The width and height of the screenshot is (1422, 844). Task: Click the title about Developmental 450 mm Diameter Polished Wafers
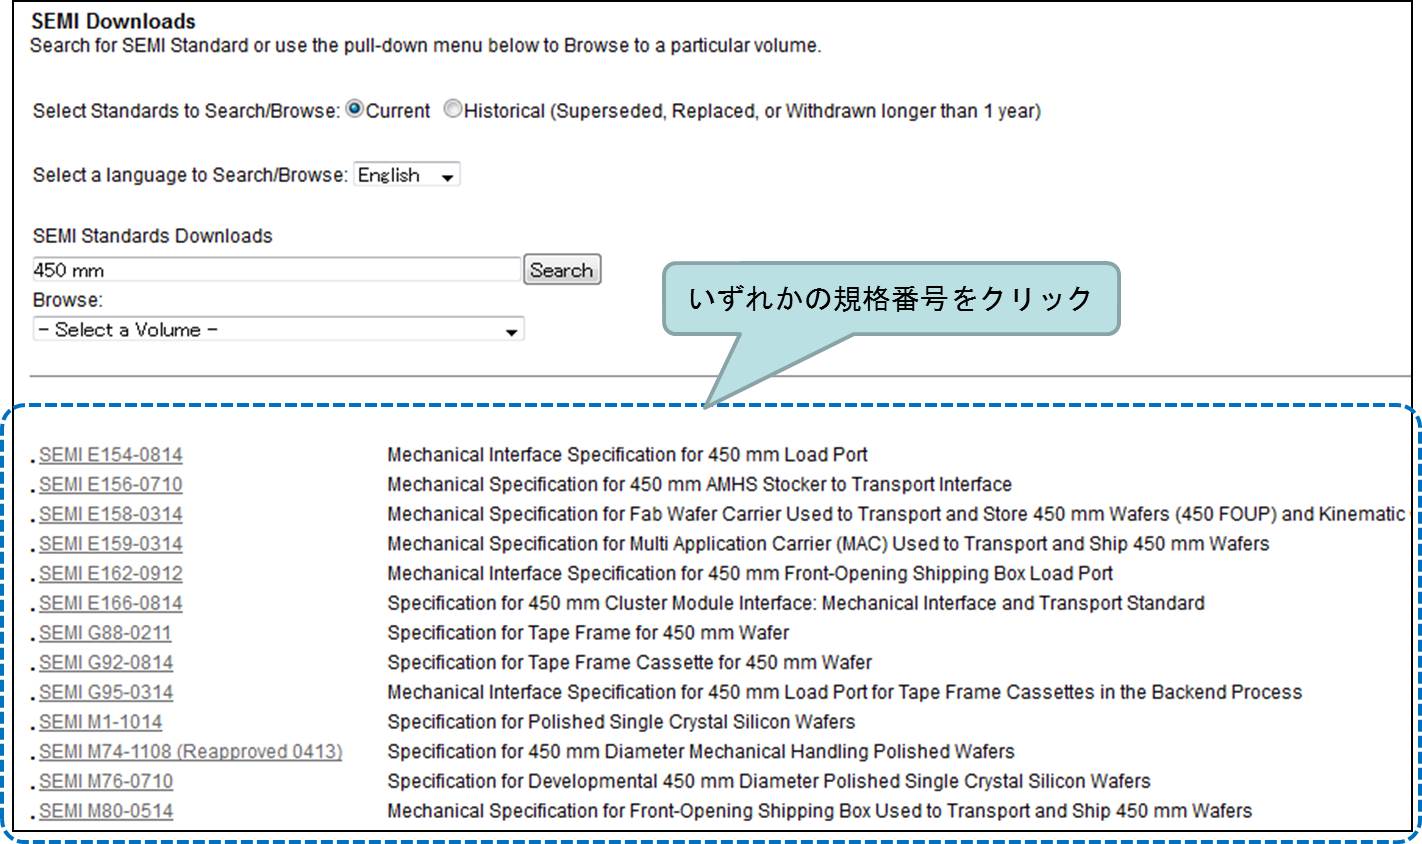click(769, 781)
